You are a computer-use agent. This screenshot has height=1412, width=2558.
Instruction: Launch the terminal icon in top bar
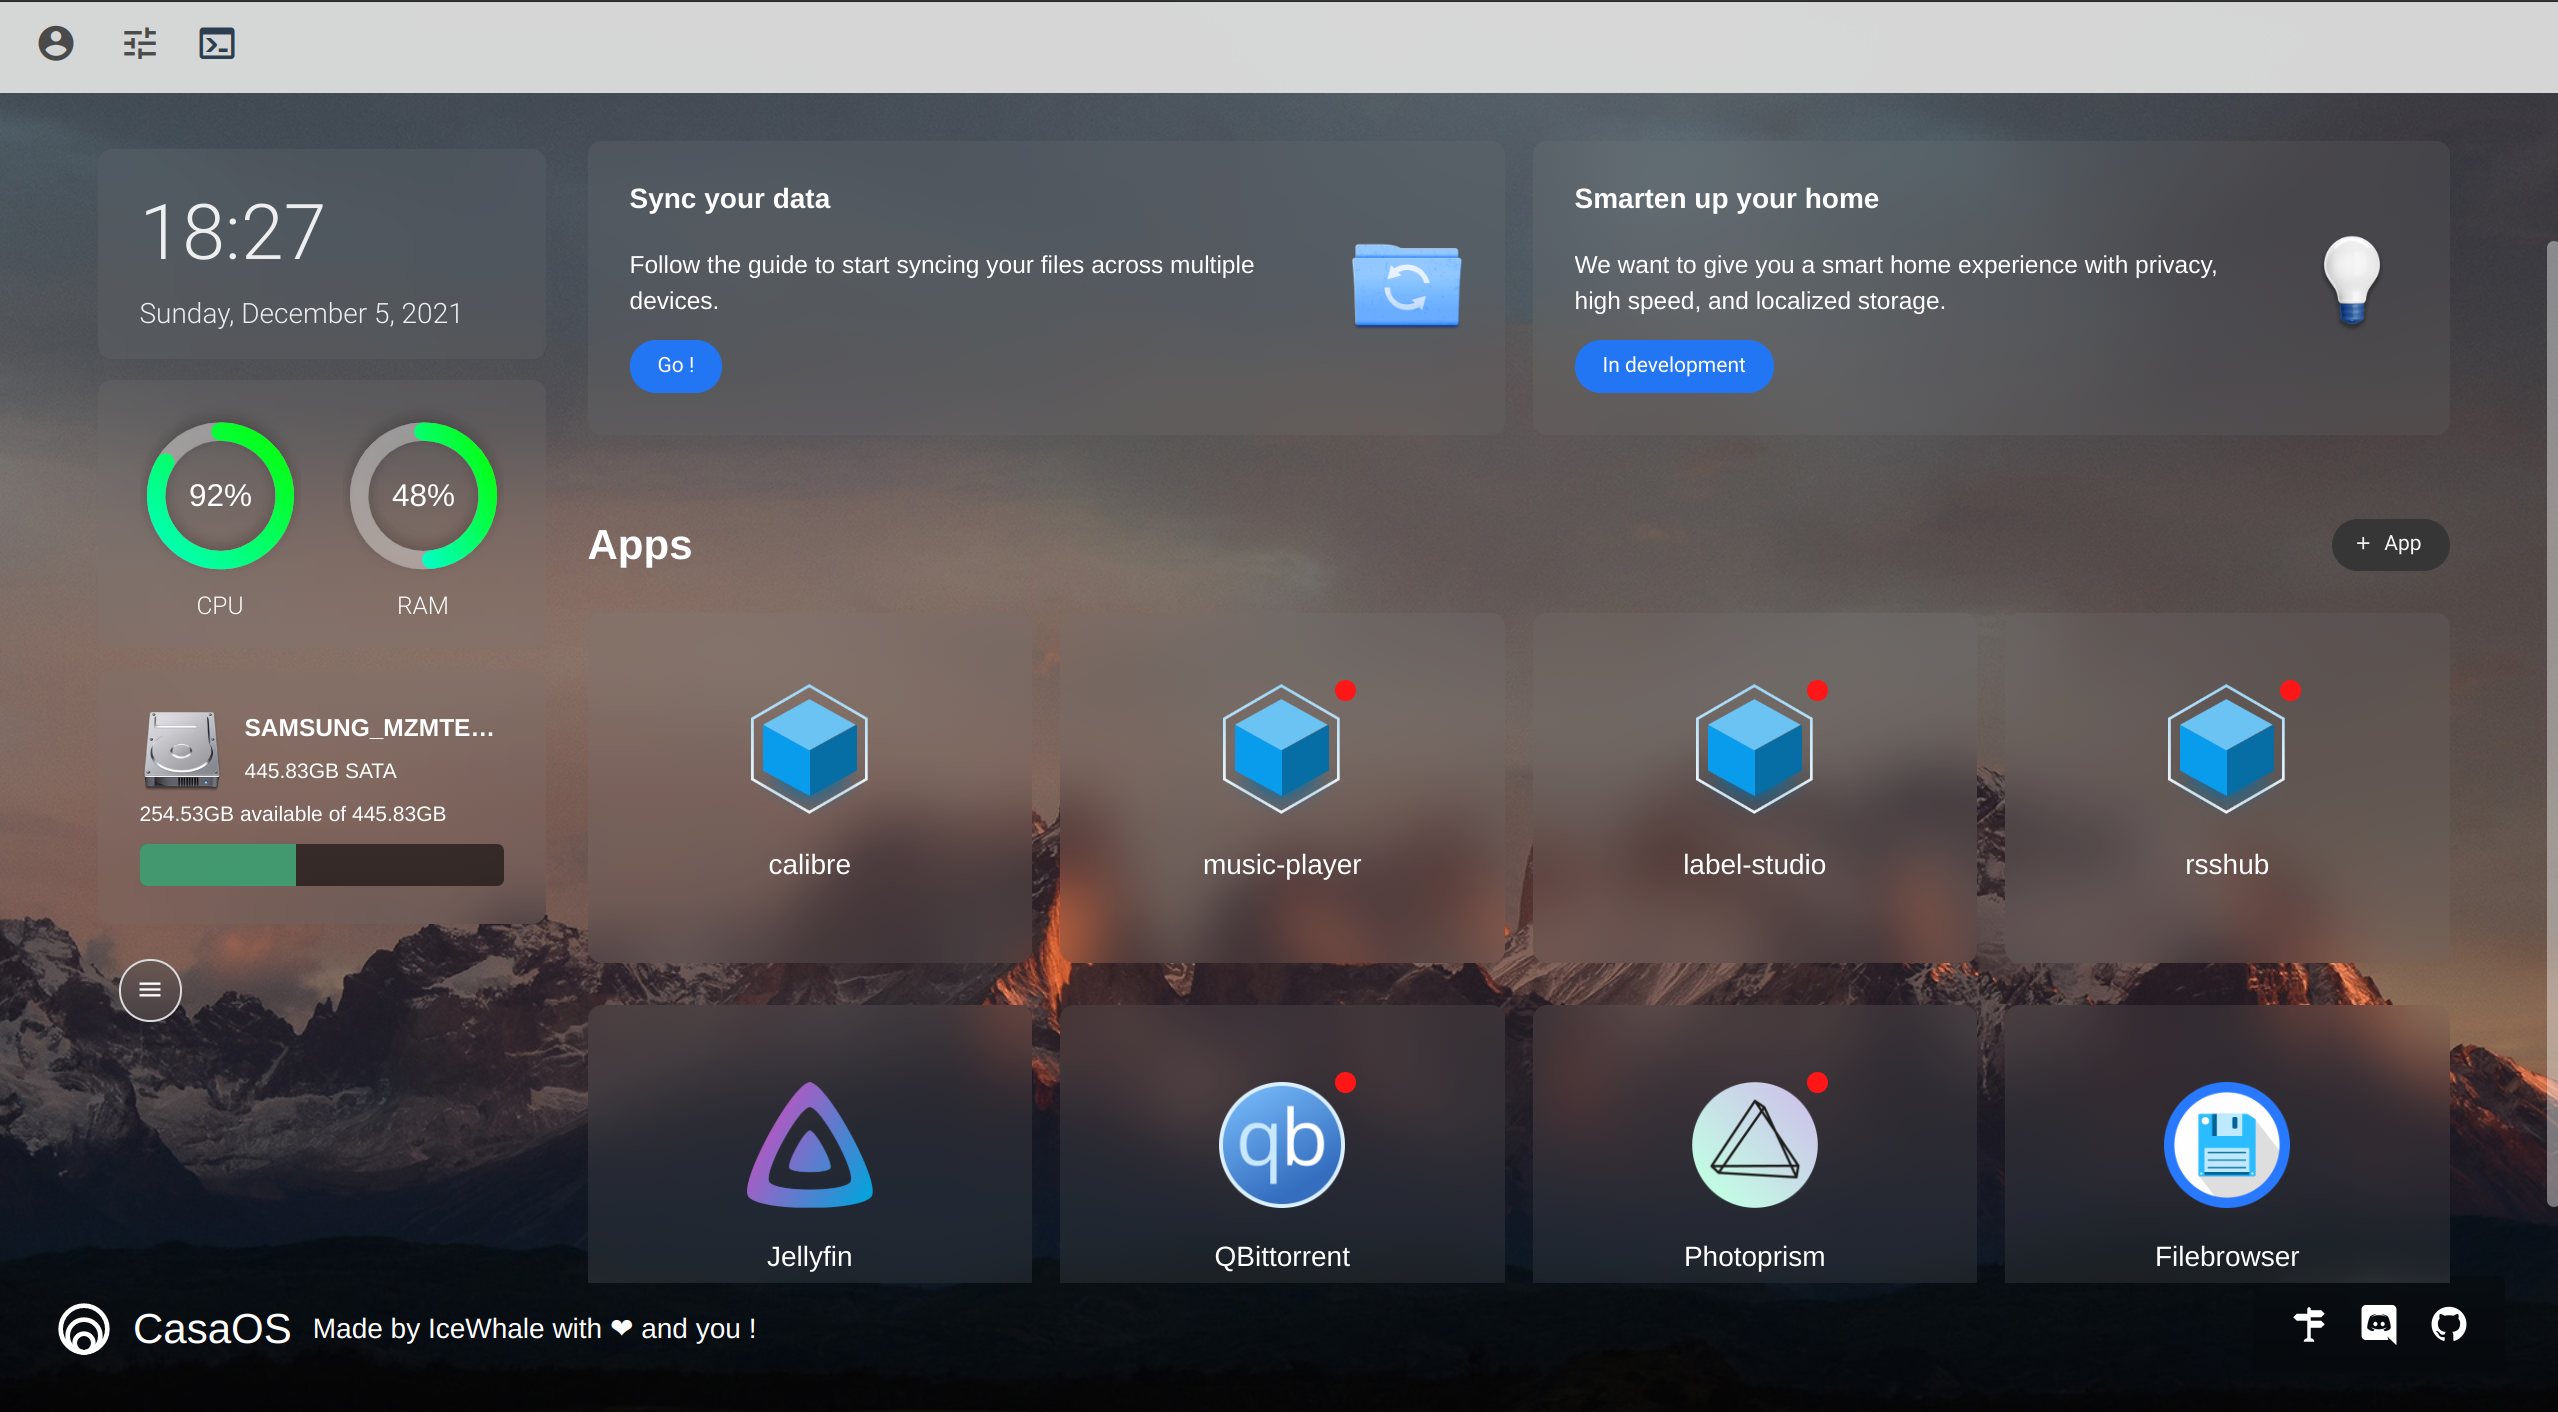[x=217, y=44]
